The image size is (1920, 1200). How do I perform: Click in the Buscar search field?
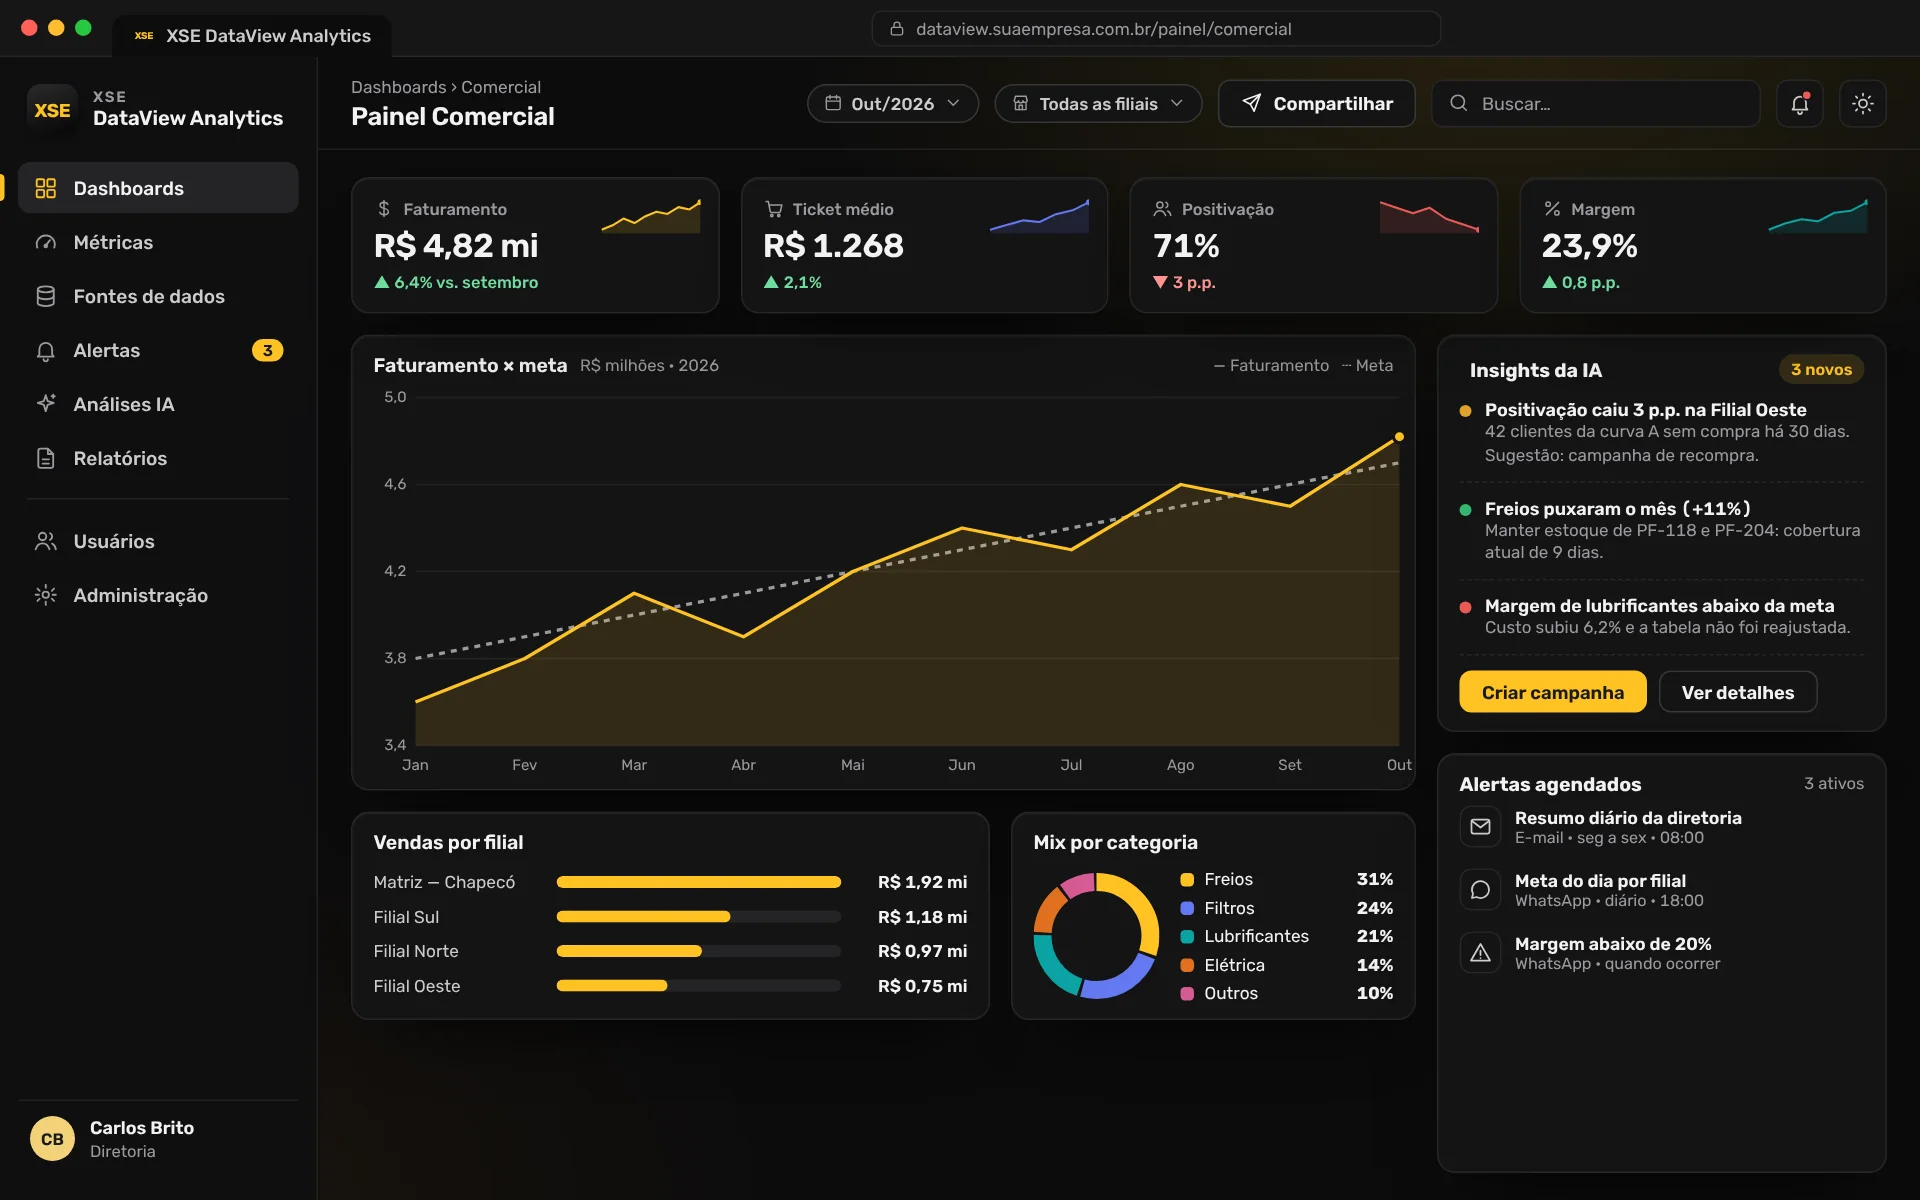1595,103
